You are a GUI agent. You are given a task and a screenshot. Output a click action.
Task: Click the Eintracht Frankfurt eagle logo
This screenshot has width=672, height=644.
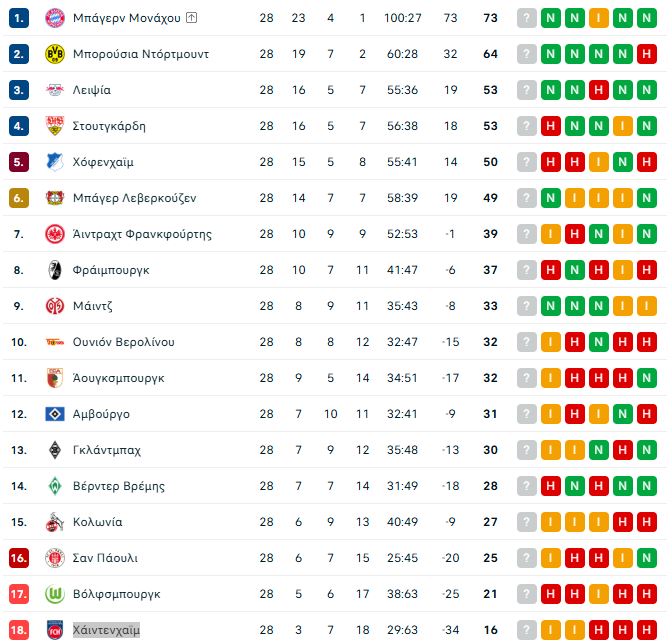click(55, 234)
